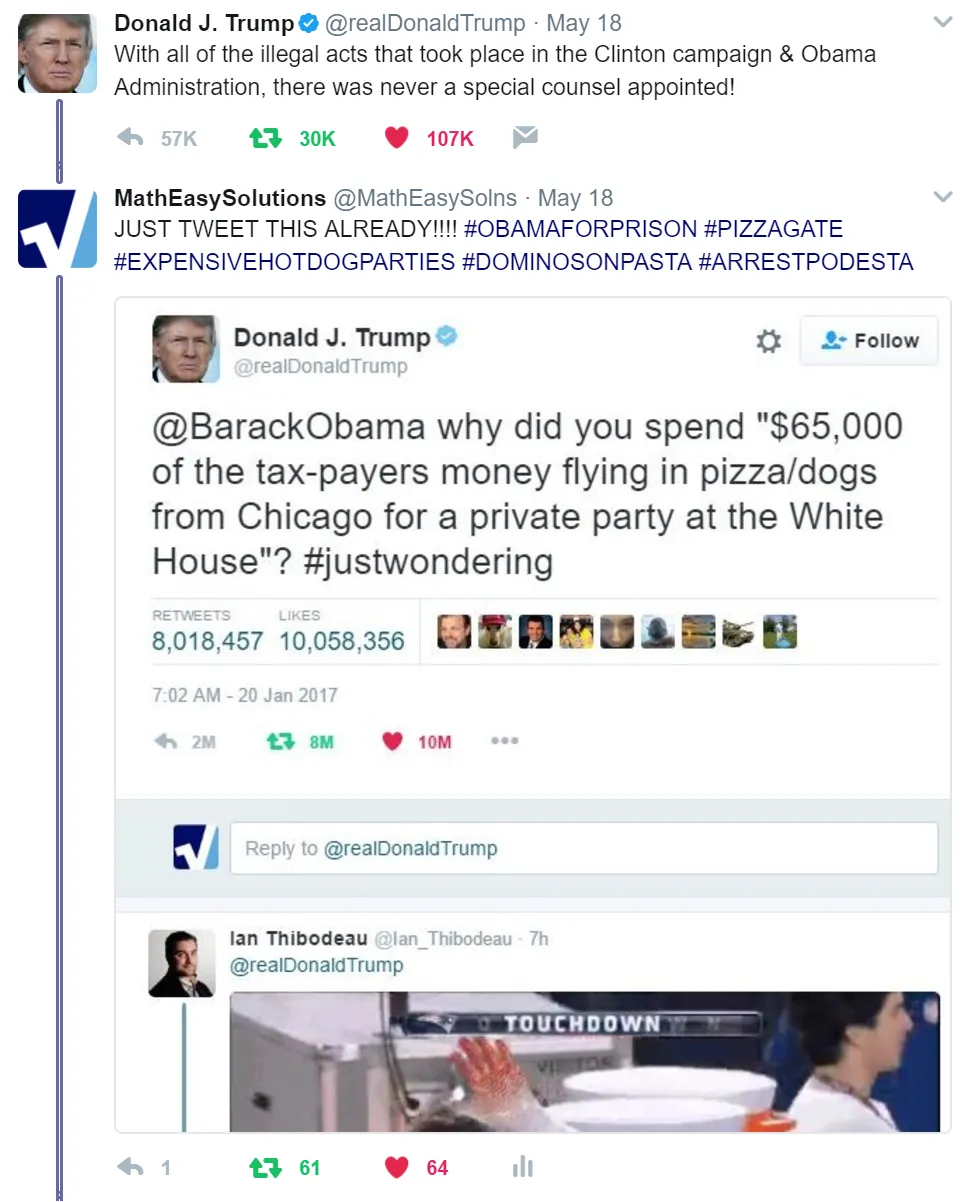Like Trump's tweet with 107K hearts
The width and height of the screenshot is (964, 1202).
[x=396, y=138]
